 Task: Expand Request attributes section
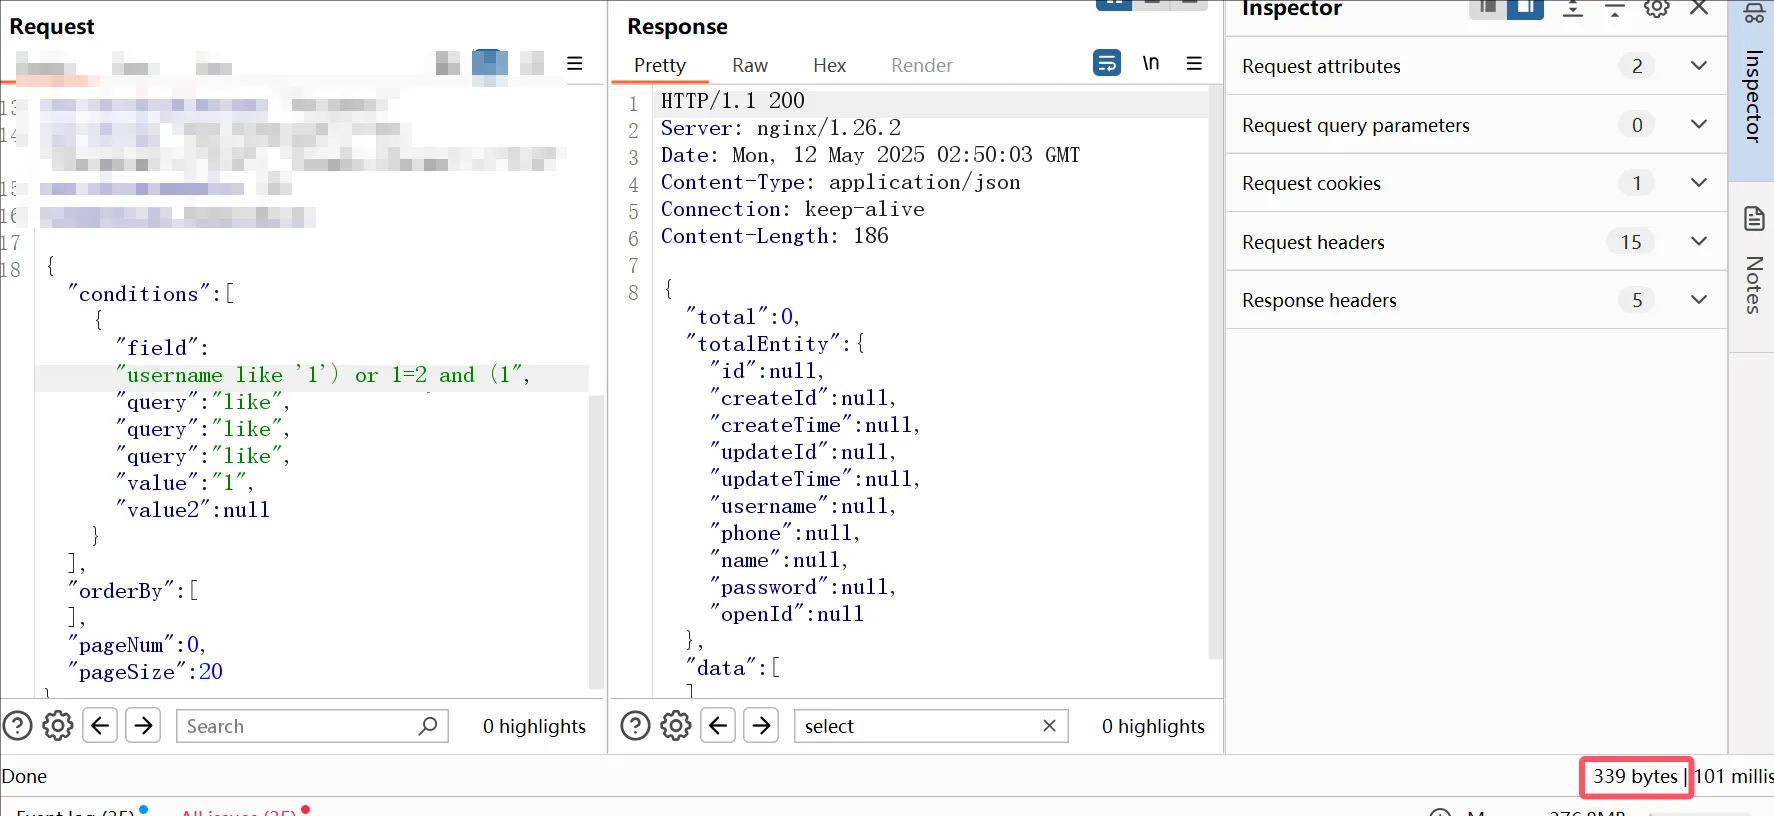1476,66
